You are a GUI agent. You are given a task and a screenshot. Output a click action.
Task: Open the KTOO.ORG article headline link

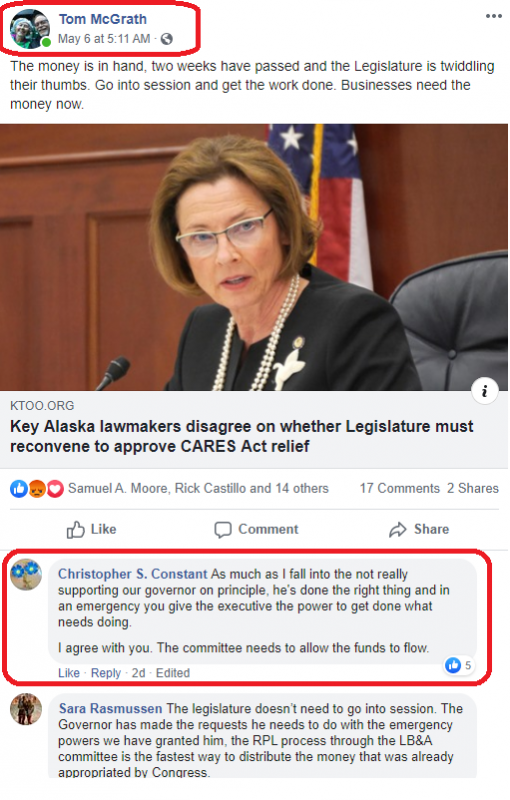tap(242, 436)
